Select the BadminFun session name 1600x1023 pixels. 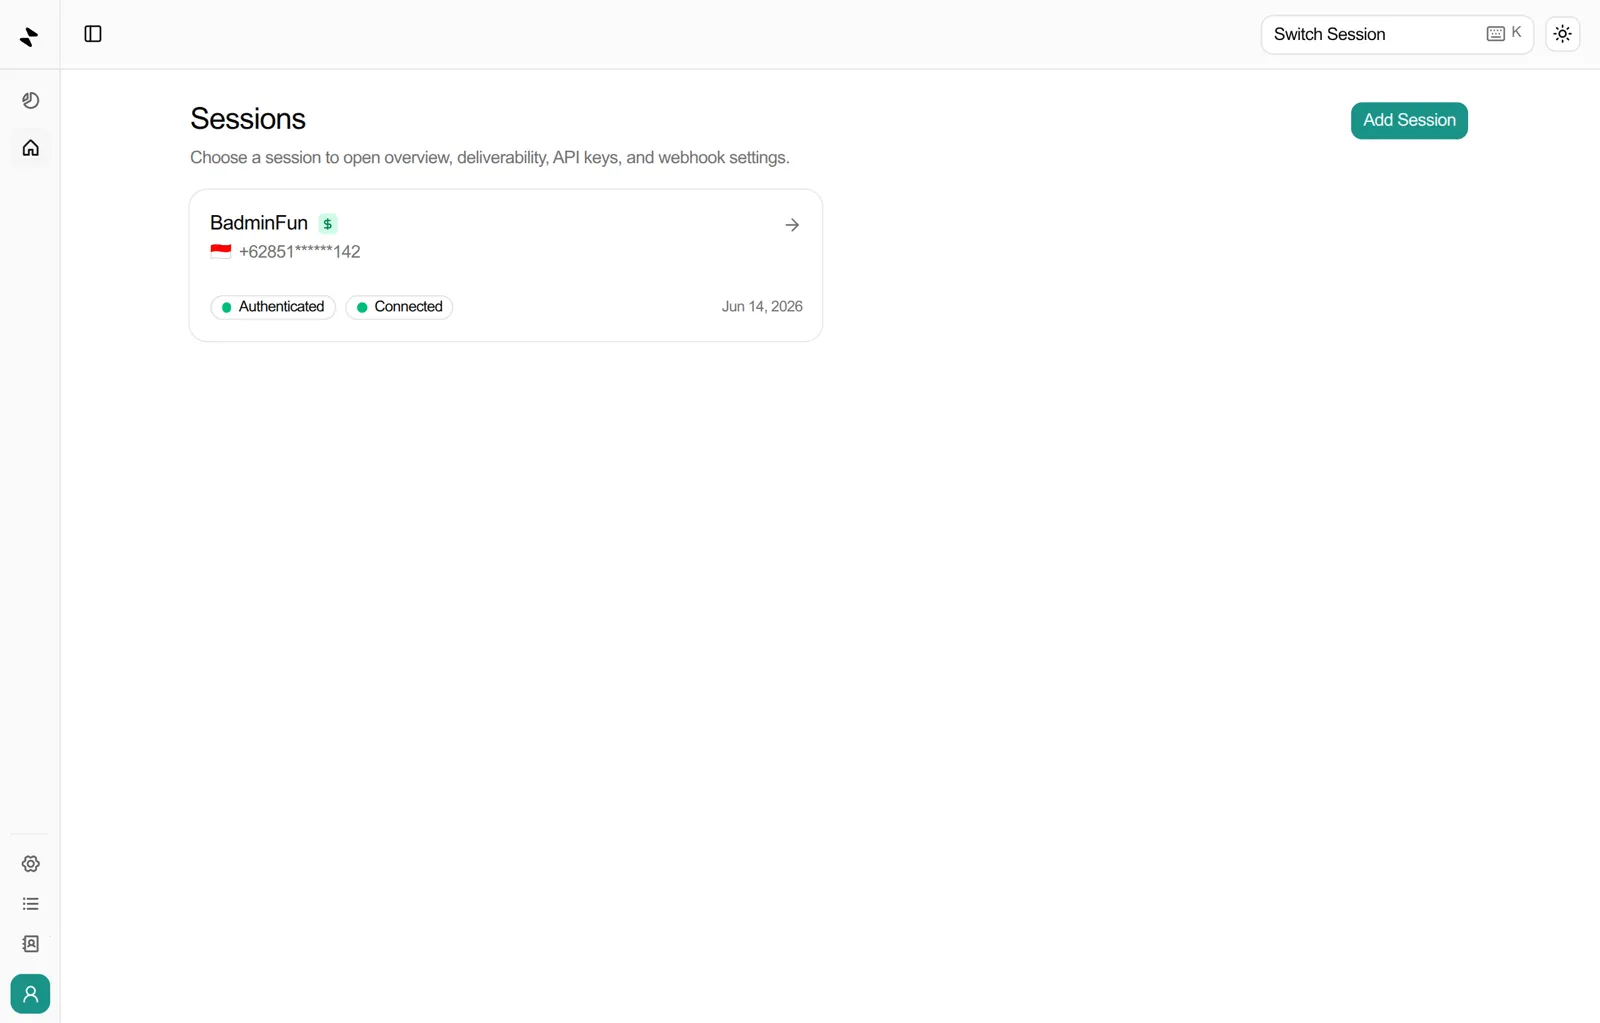pyautogui.click(x=259, y=223)
